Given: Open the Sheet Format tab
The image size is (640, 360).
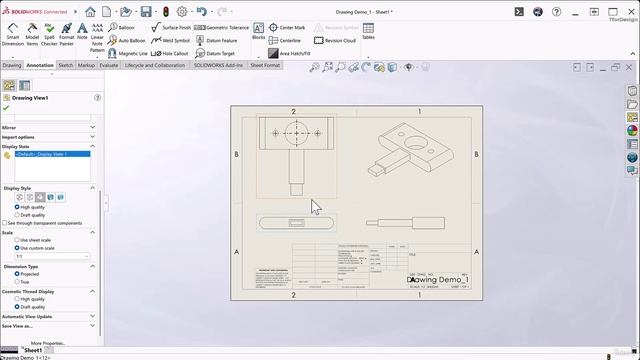Looking at the screenshot, I should tap(265, 65).
